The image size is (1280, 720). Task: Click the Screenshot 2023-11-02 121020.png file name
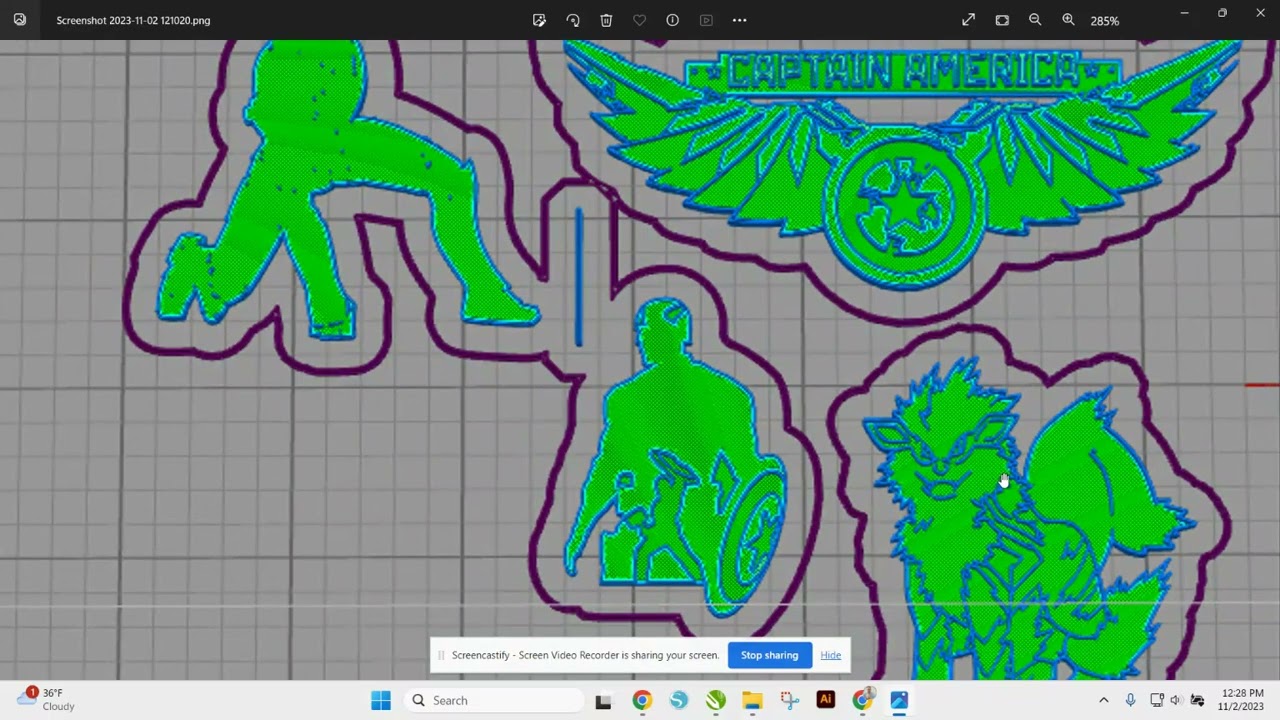133,20
